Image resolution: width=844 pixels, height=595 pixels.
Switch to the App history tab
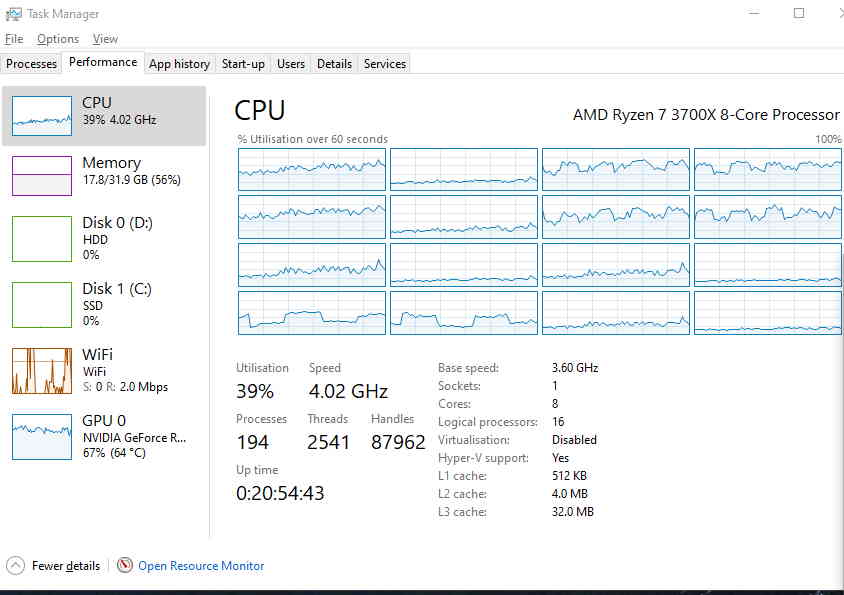pos(179,64)
